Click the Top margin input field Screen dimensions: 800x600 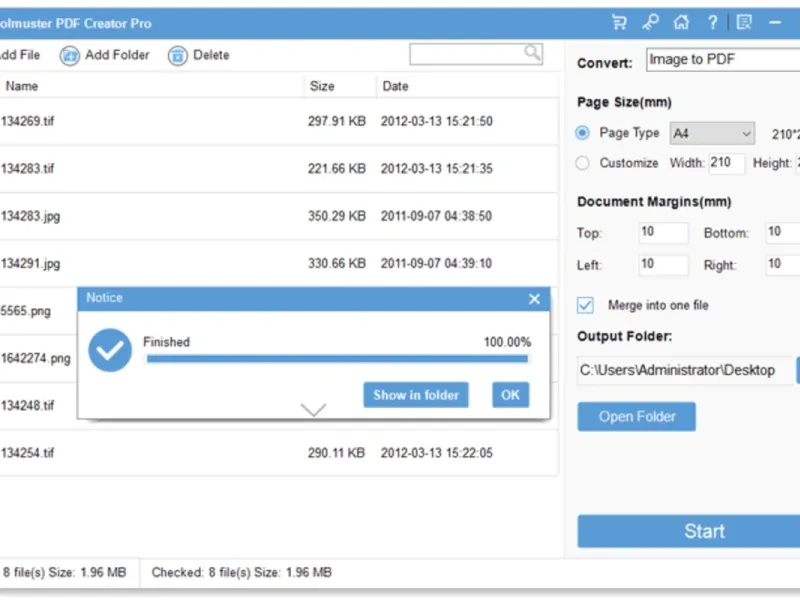point(663,233)
